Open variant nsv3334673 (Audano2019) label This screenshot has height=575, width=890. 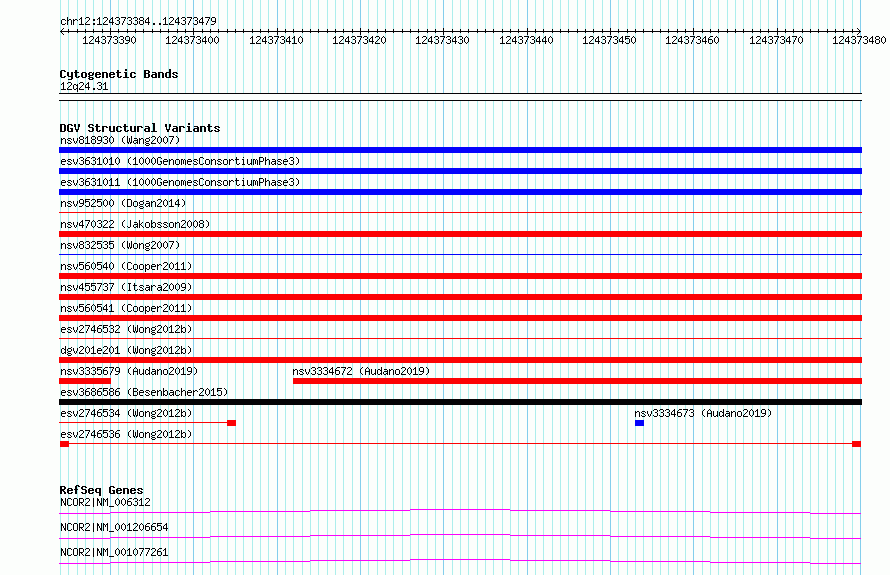pyautogui.click(x=703, y=413)
